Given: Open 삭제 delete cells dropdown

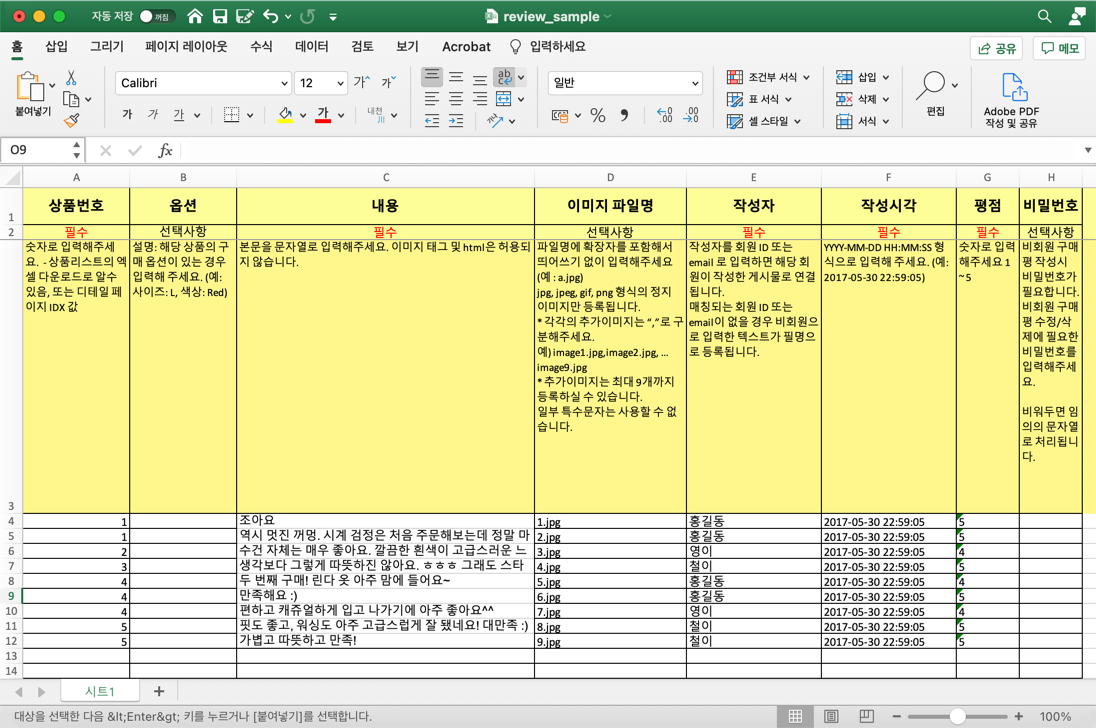Looking at the screenshot, I should [863, 99].
